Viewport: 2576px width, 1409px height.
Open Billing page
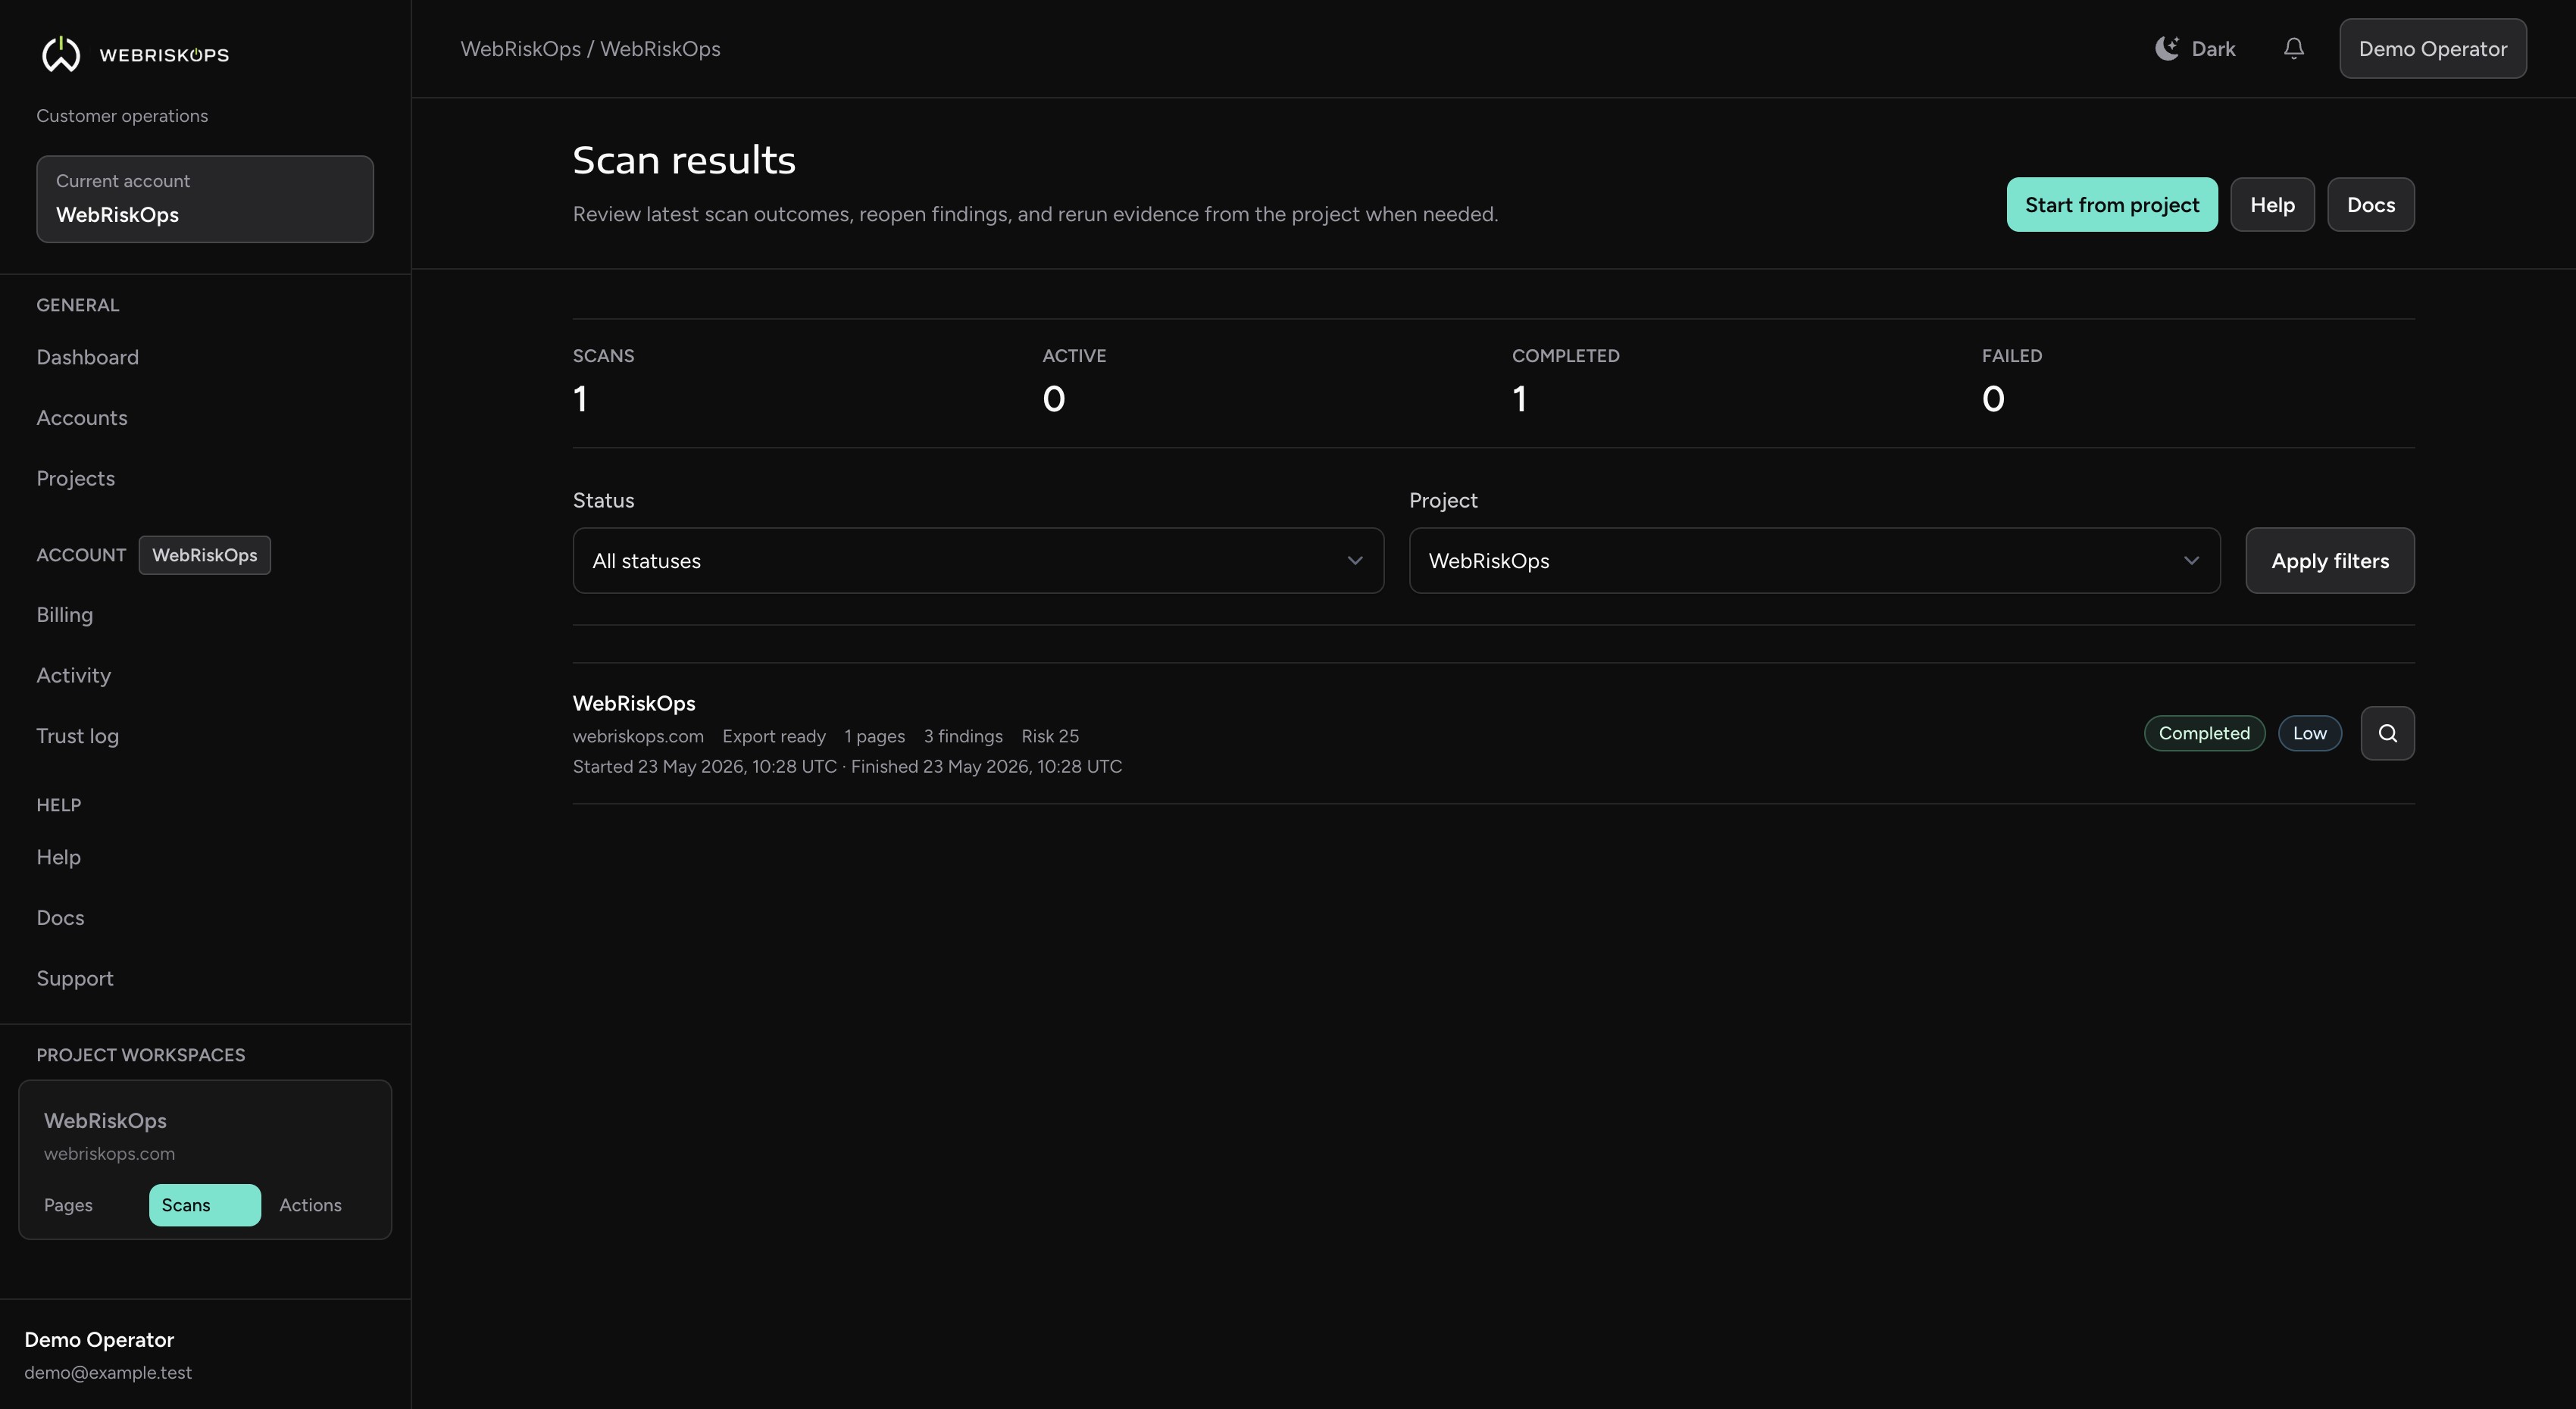point(65,615)
